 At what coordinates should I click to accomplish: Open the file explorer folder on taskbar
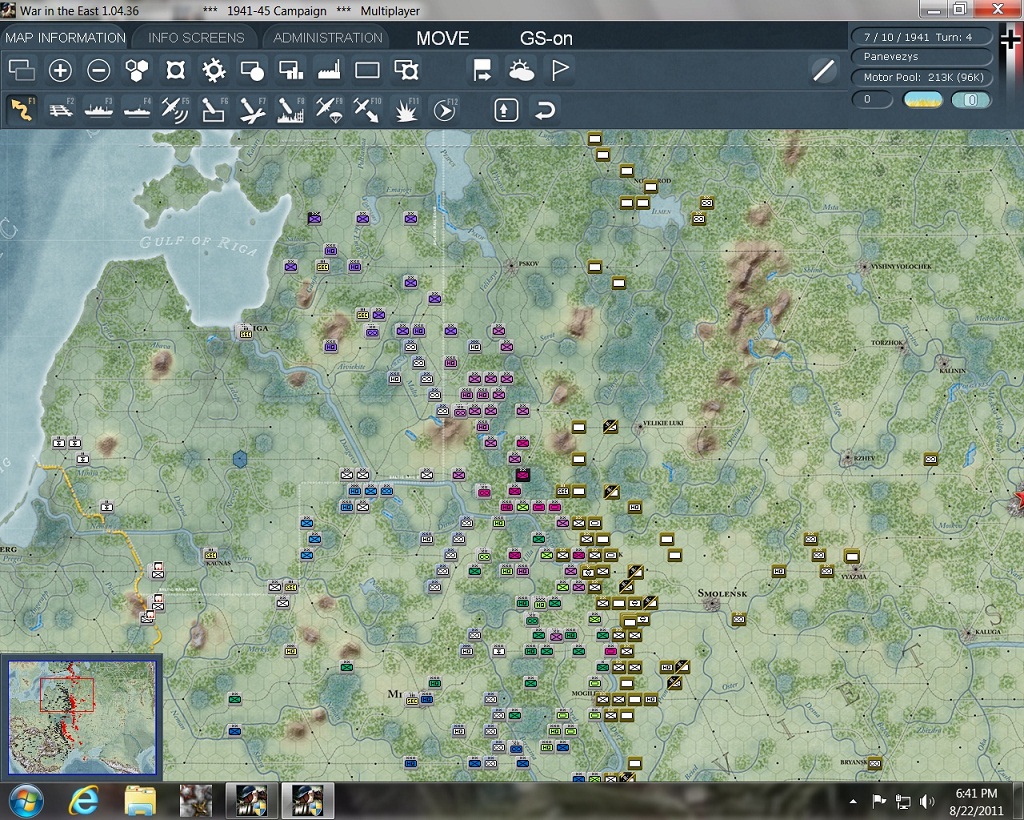tap(140, 800)
